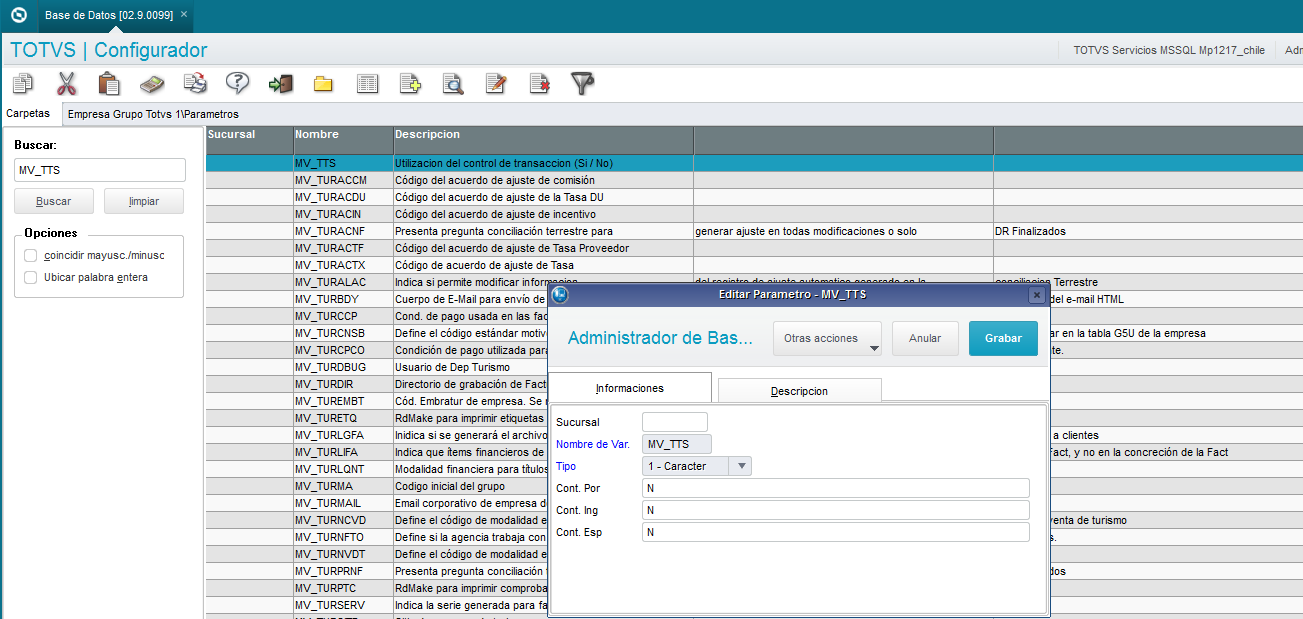Click the Copy icon in toolbar

(23, 84)
